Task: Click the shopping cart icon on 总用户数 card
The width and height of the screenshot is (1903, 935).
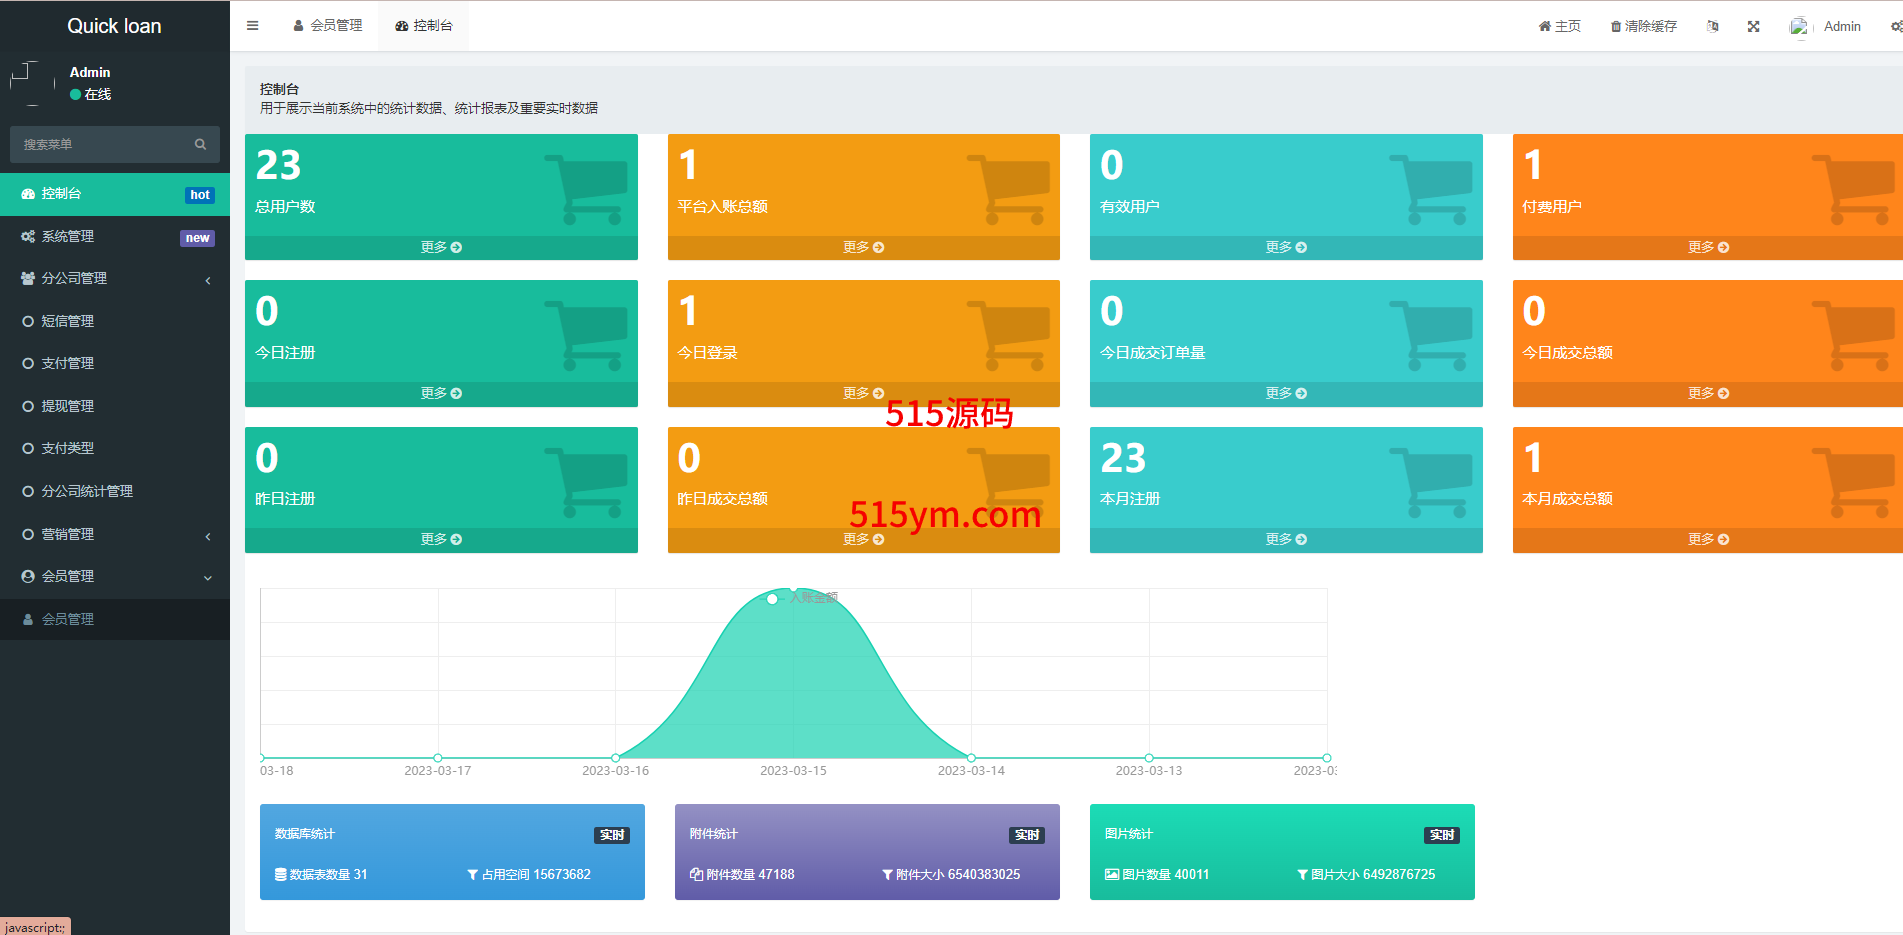Action: pos(586,188)
